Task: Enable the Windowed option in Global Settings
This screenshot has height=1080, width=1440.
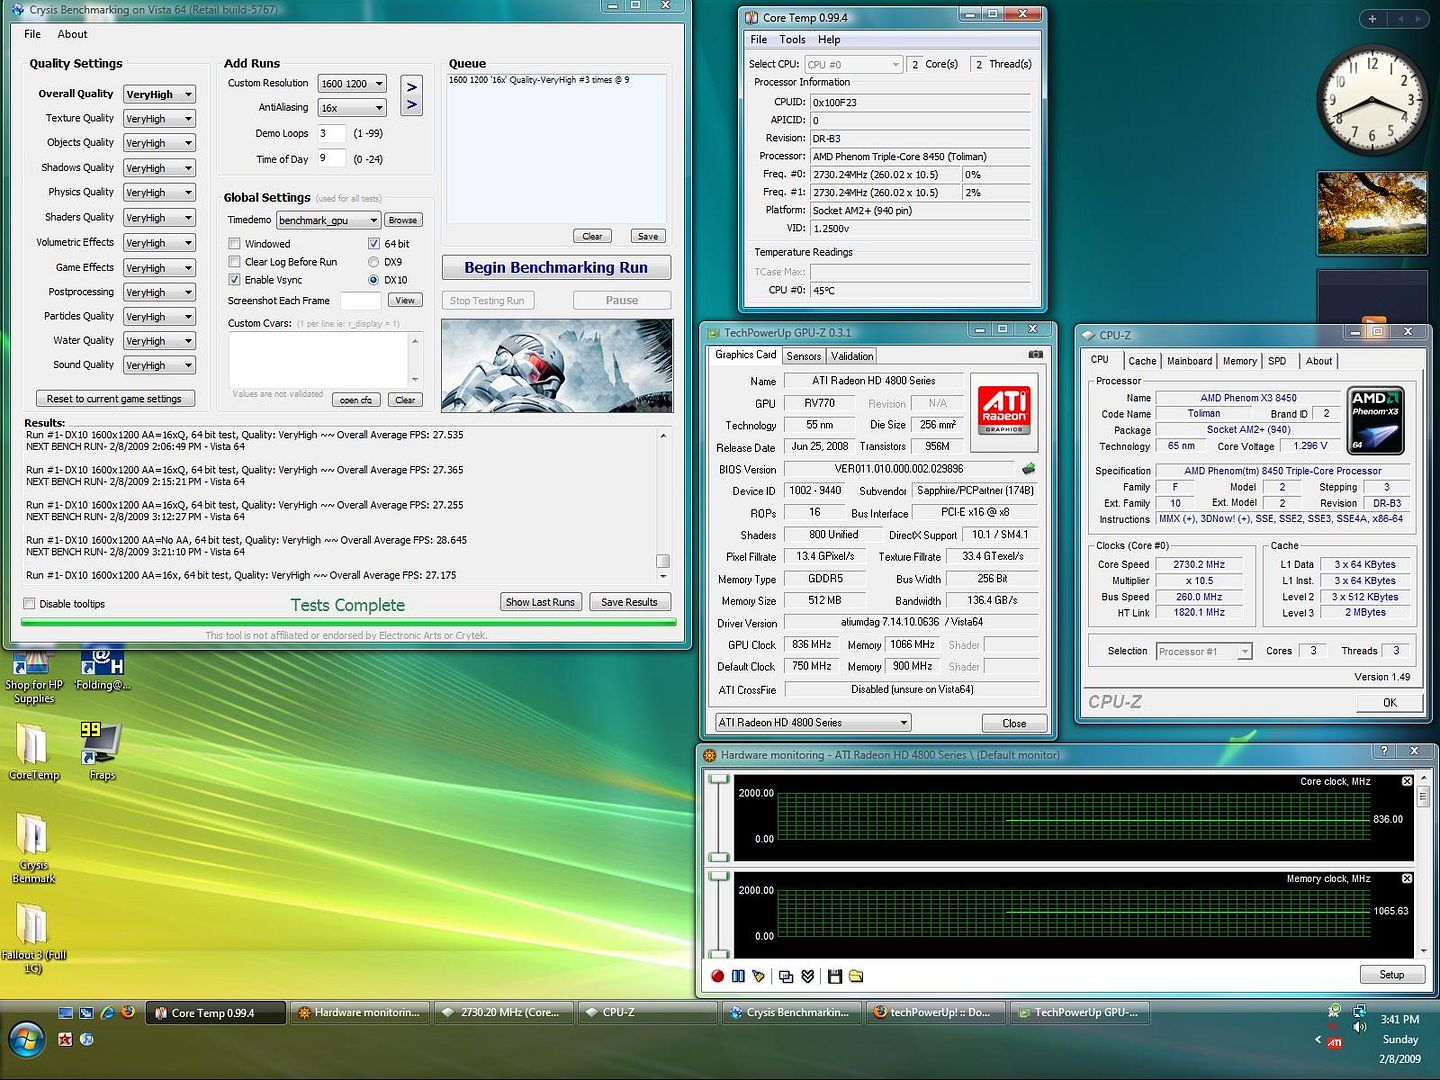Action: [x=234, y=243]
